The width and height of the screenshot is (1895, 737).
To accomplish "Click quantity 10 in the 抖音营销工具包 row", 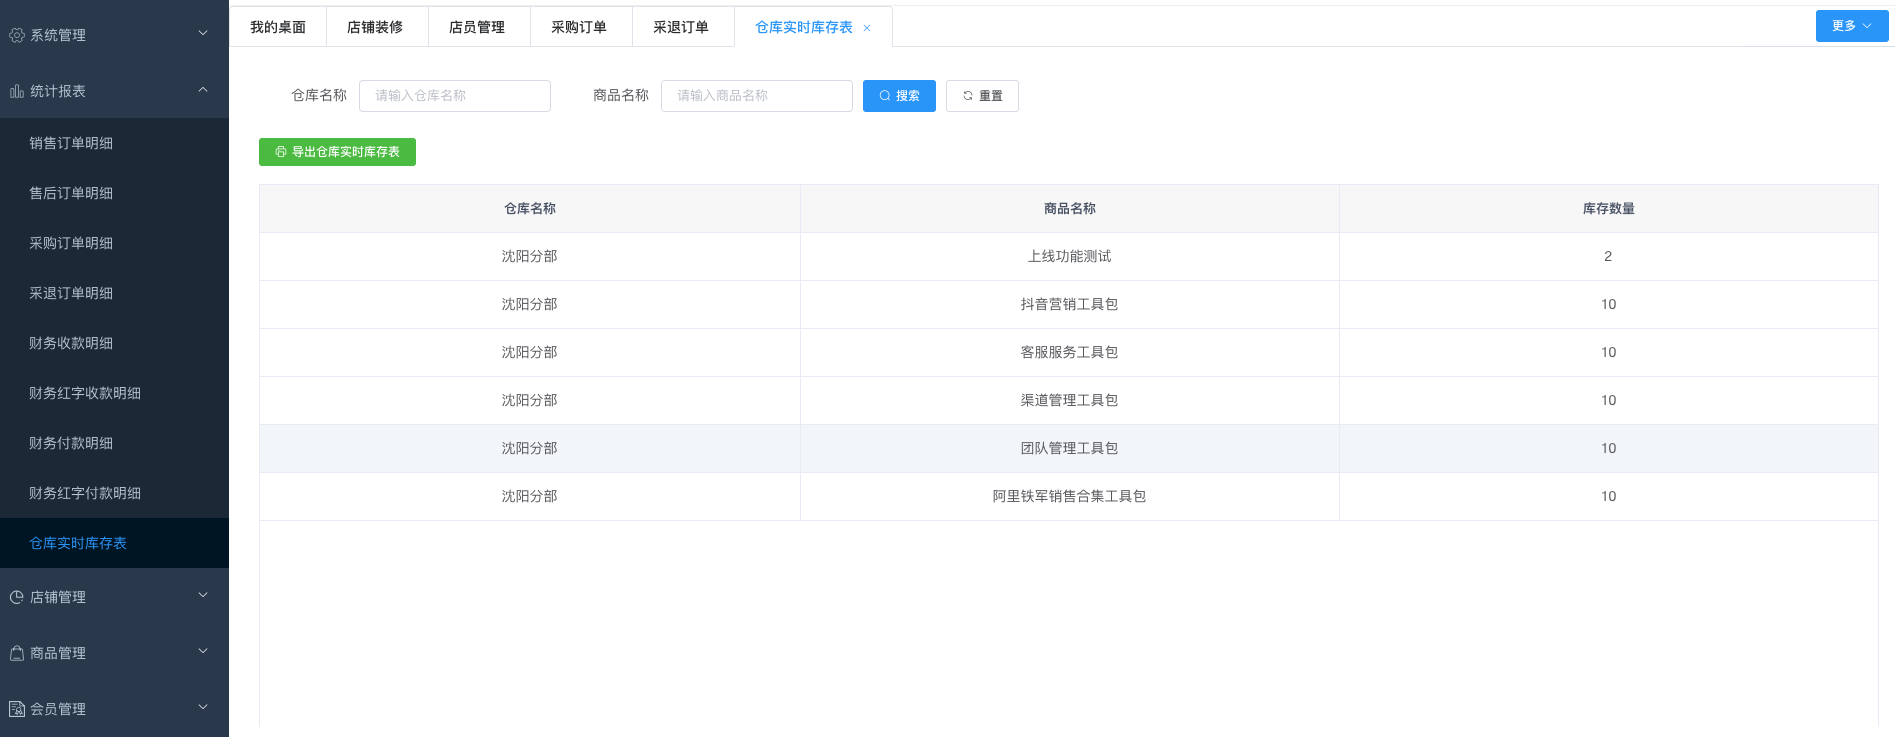I will [x=1609, y=305].
